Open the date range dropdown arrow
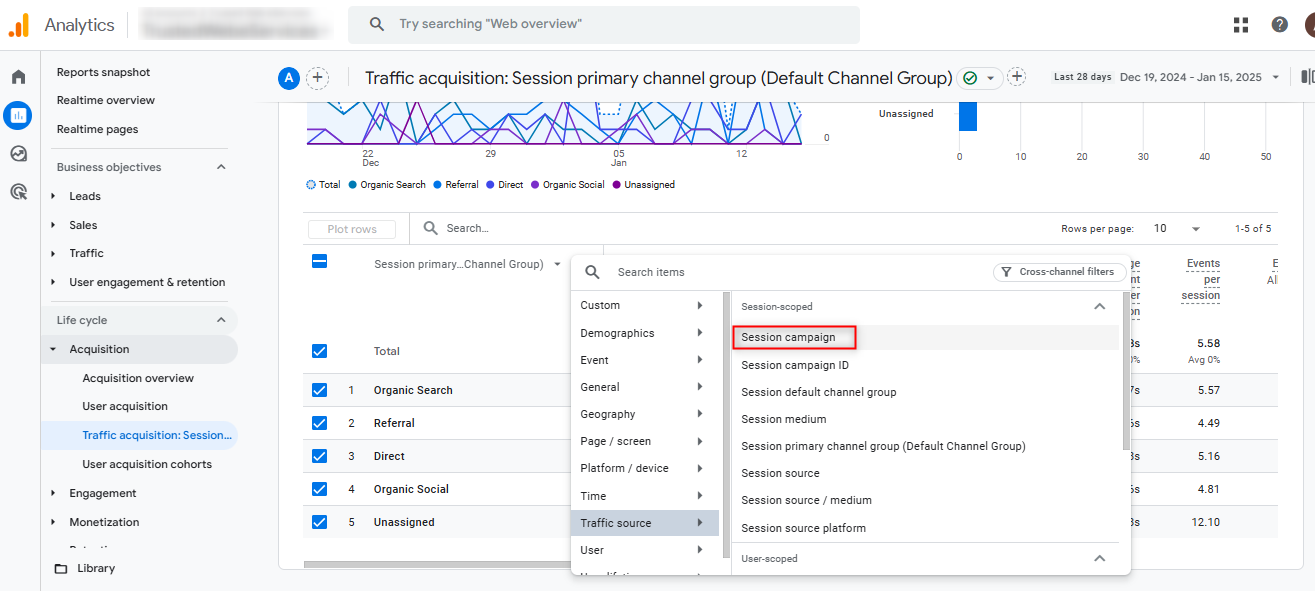Screen dimensions: 1315x591 click(1275, 78)
